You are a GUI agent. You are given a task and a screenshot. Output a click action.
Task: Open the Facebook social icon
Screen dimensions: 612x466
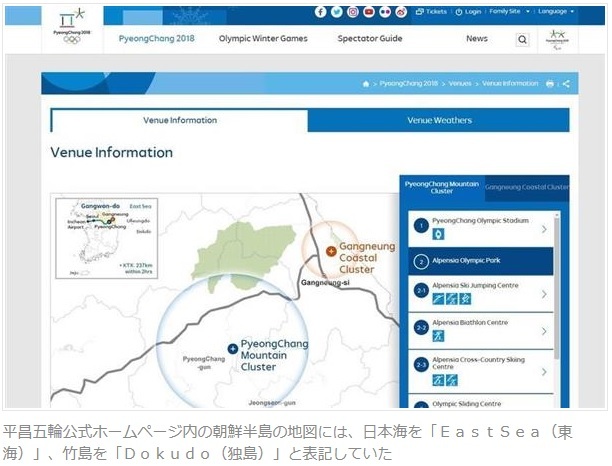[321, 12]
